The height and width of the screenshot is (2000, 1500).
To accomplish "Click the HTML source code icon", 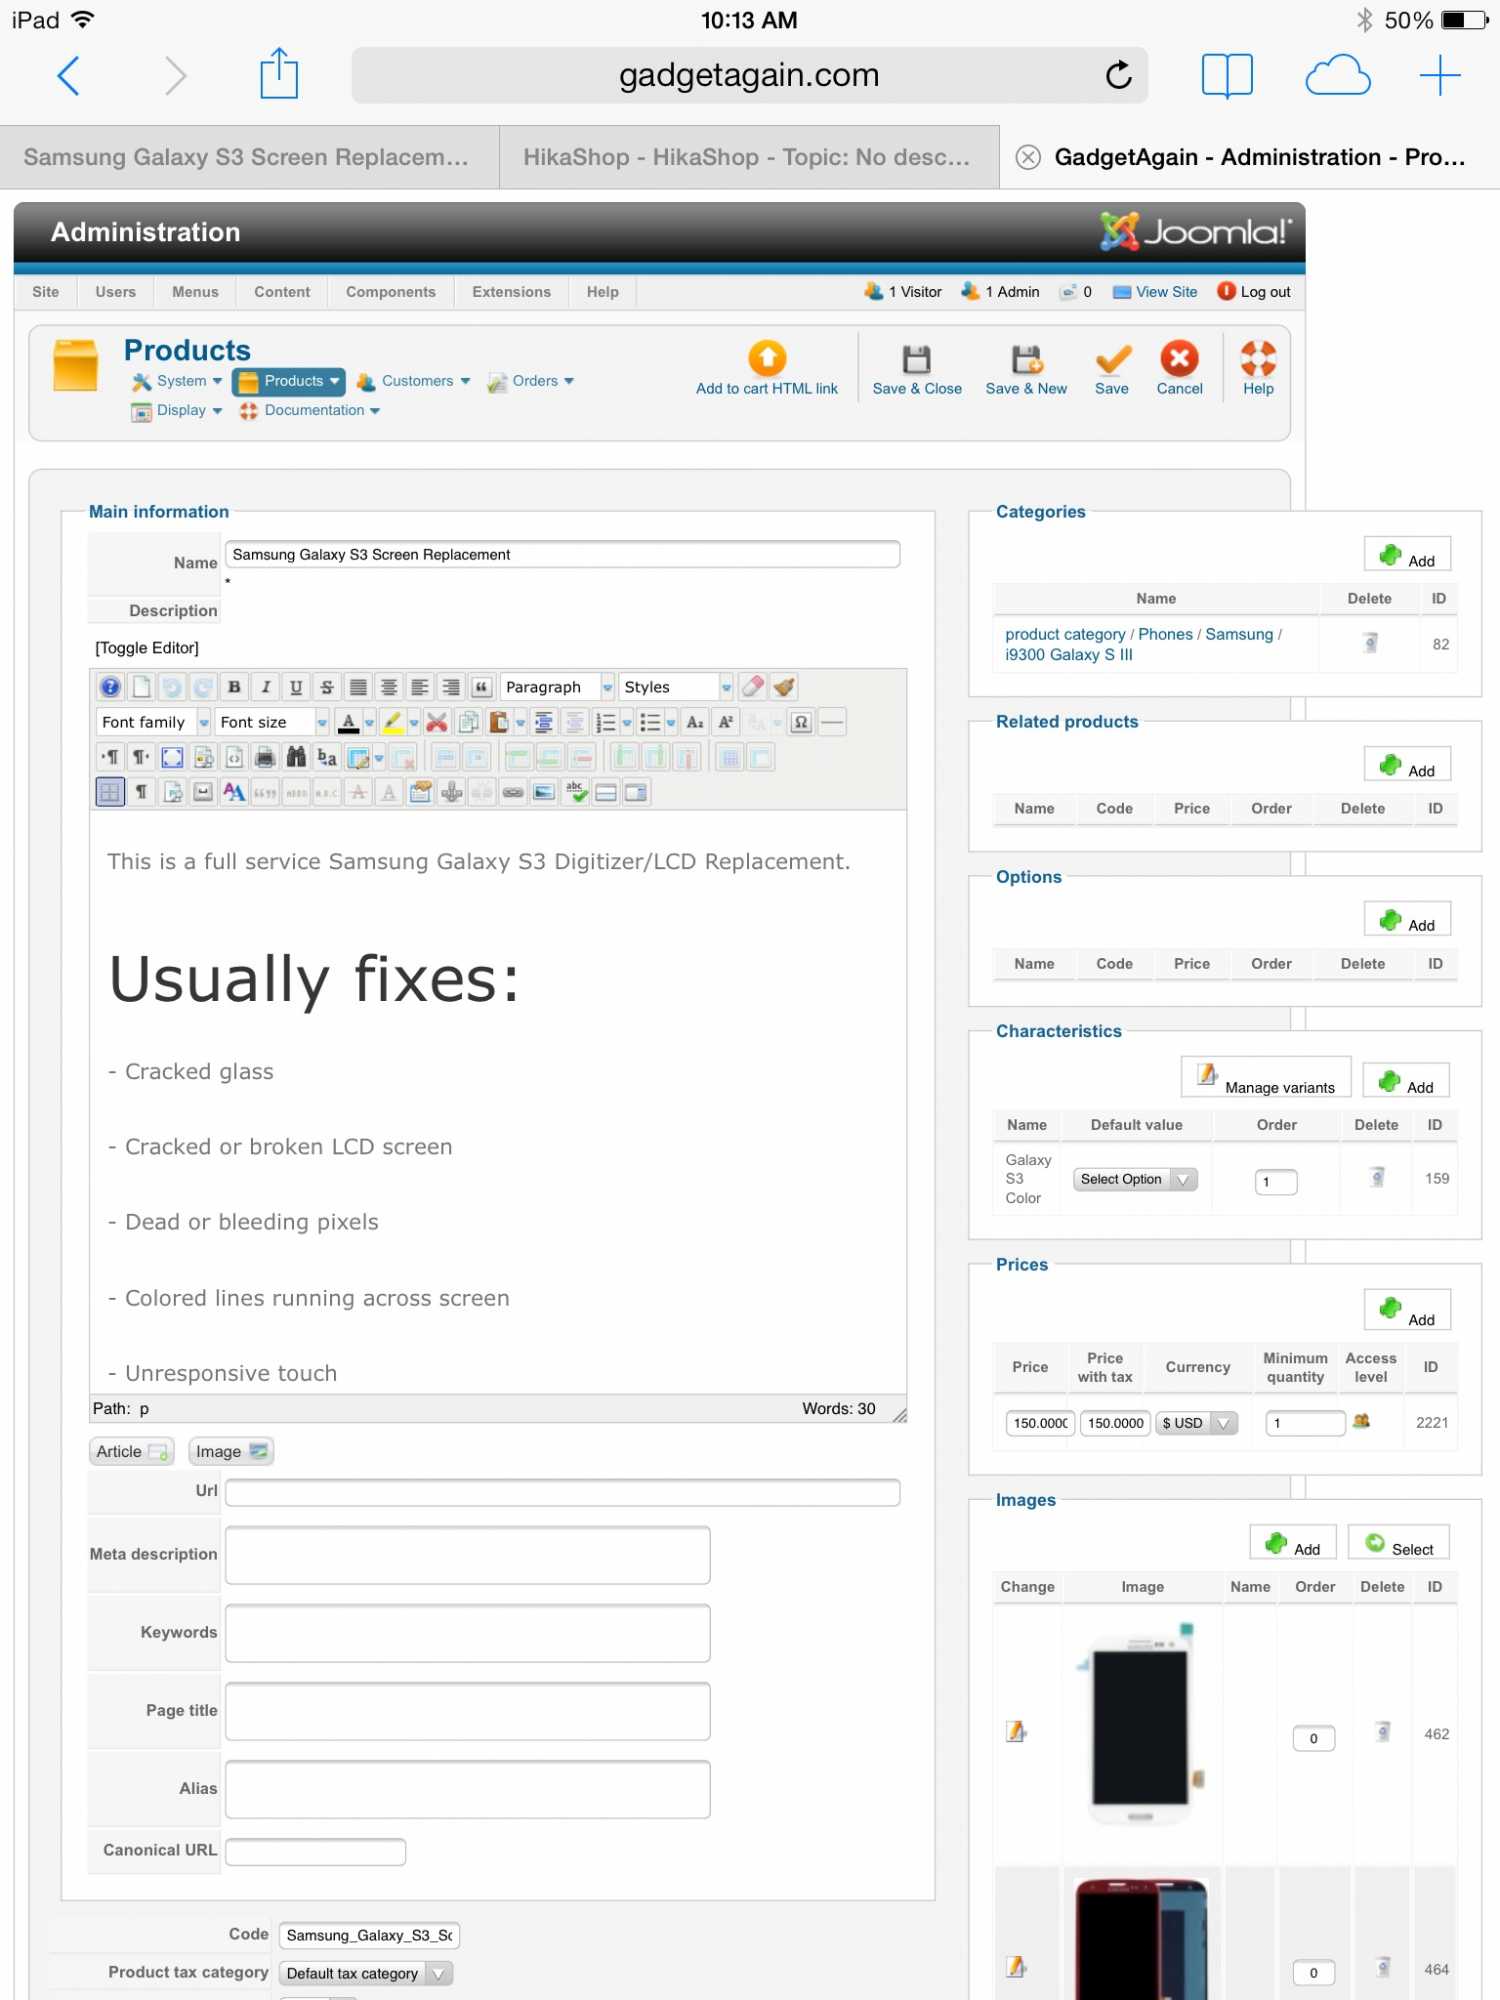I will pos(234,757).
